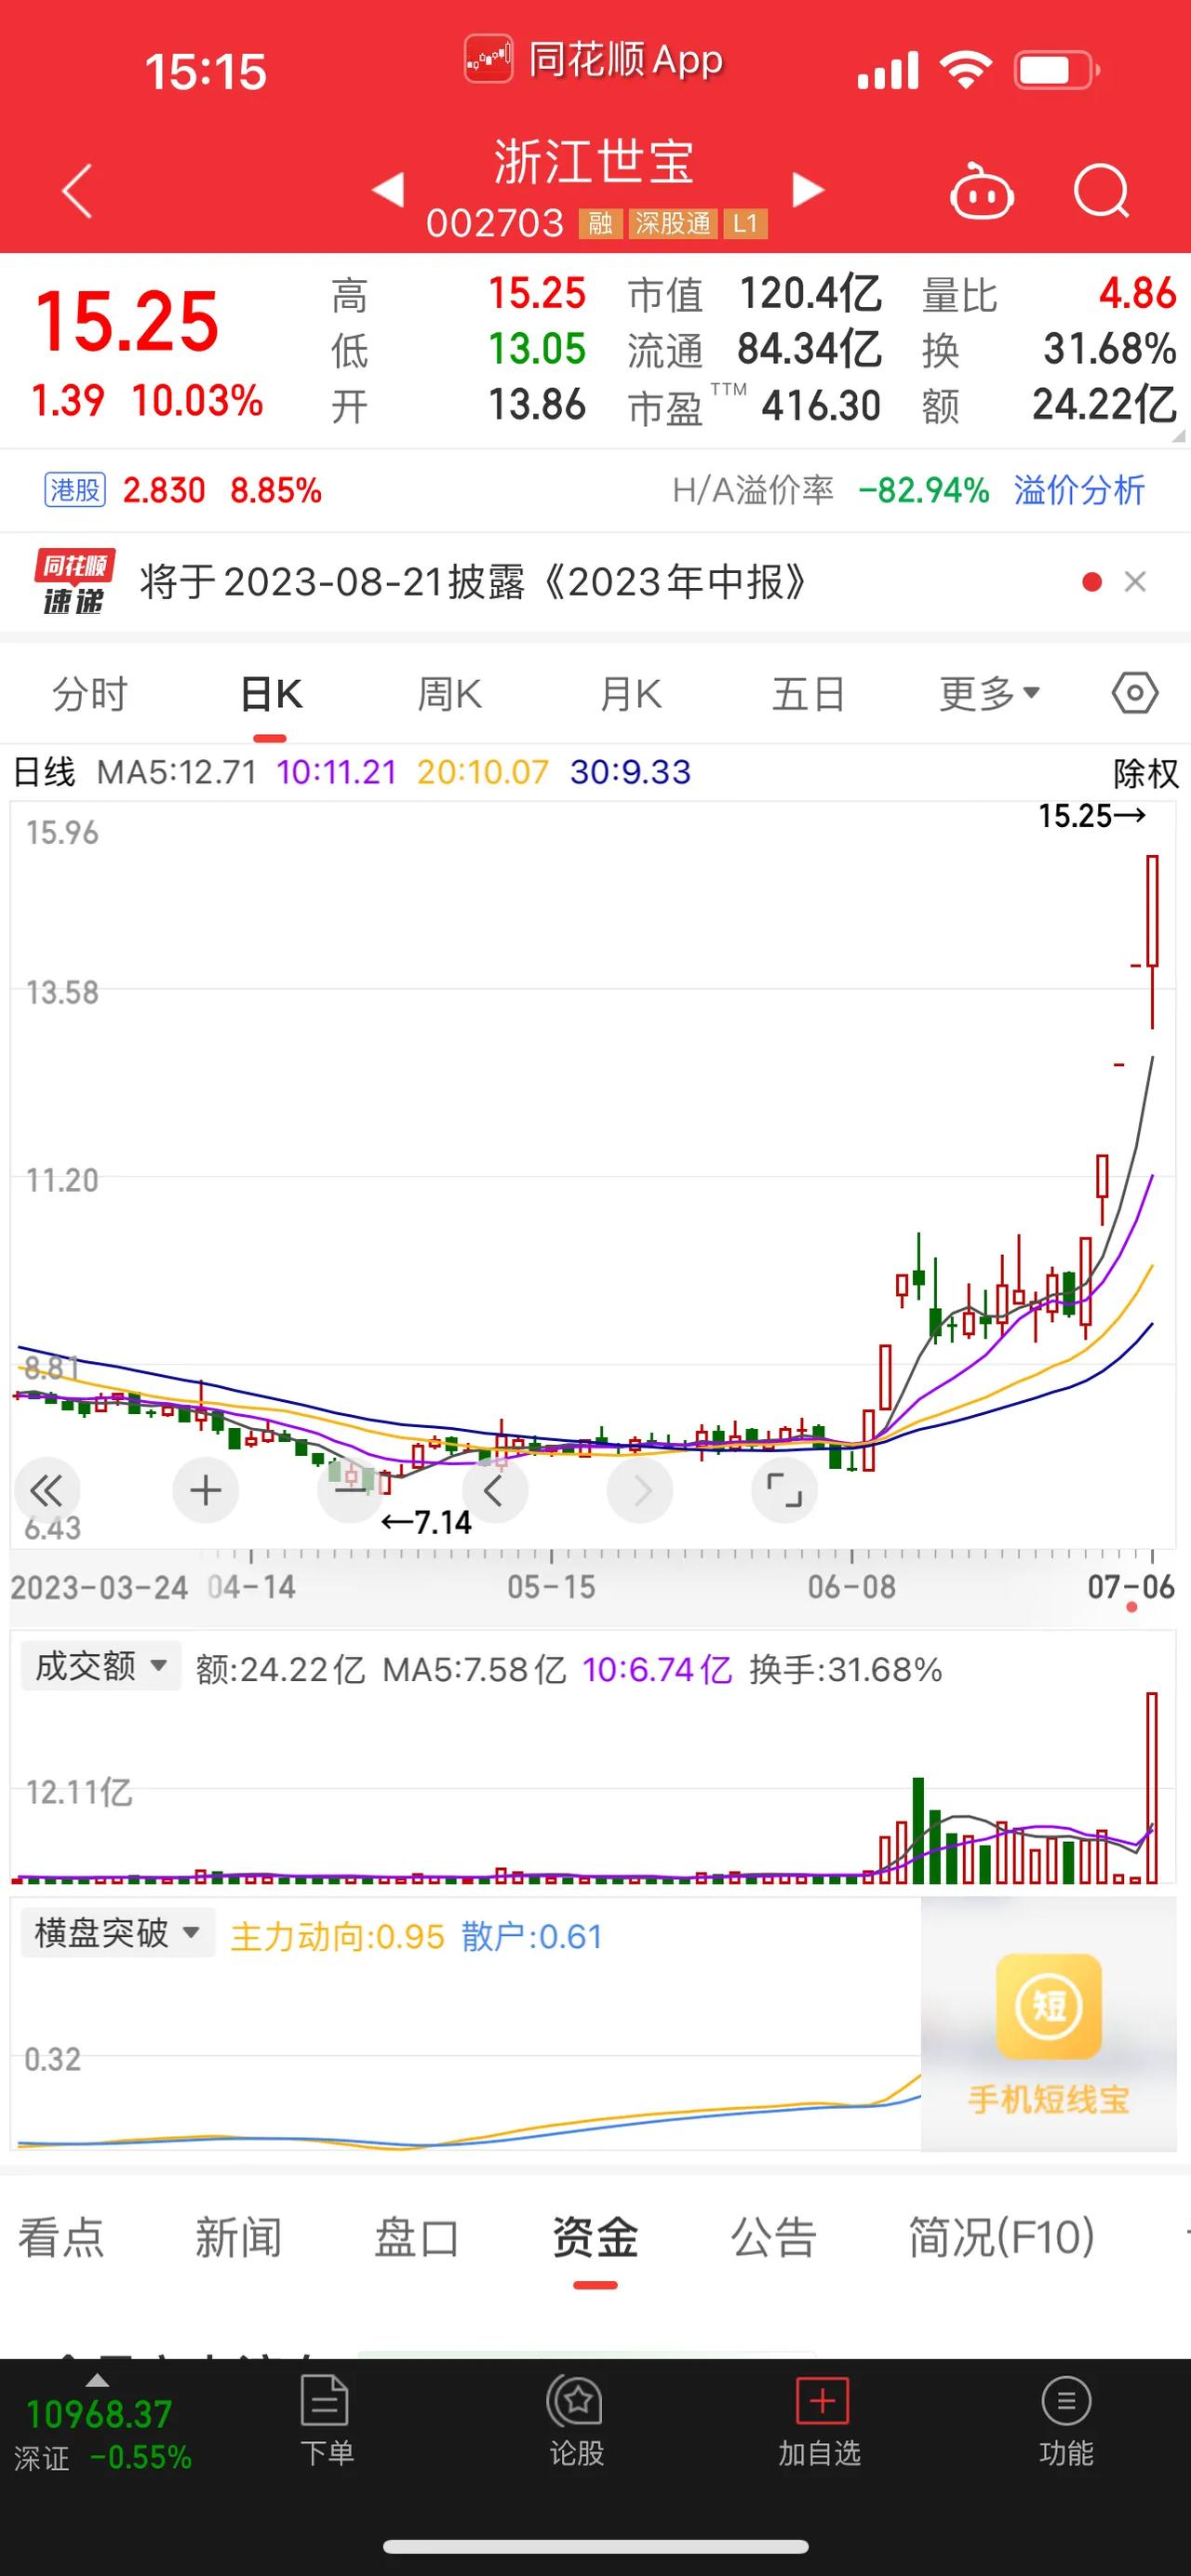Zoom out chart with minus button

[350, 1491]
